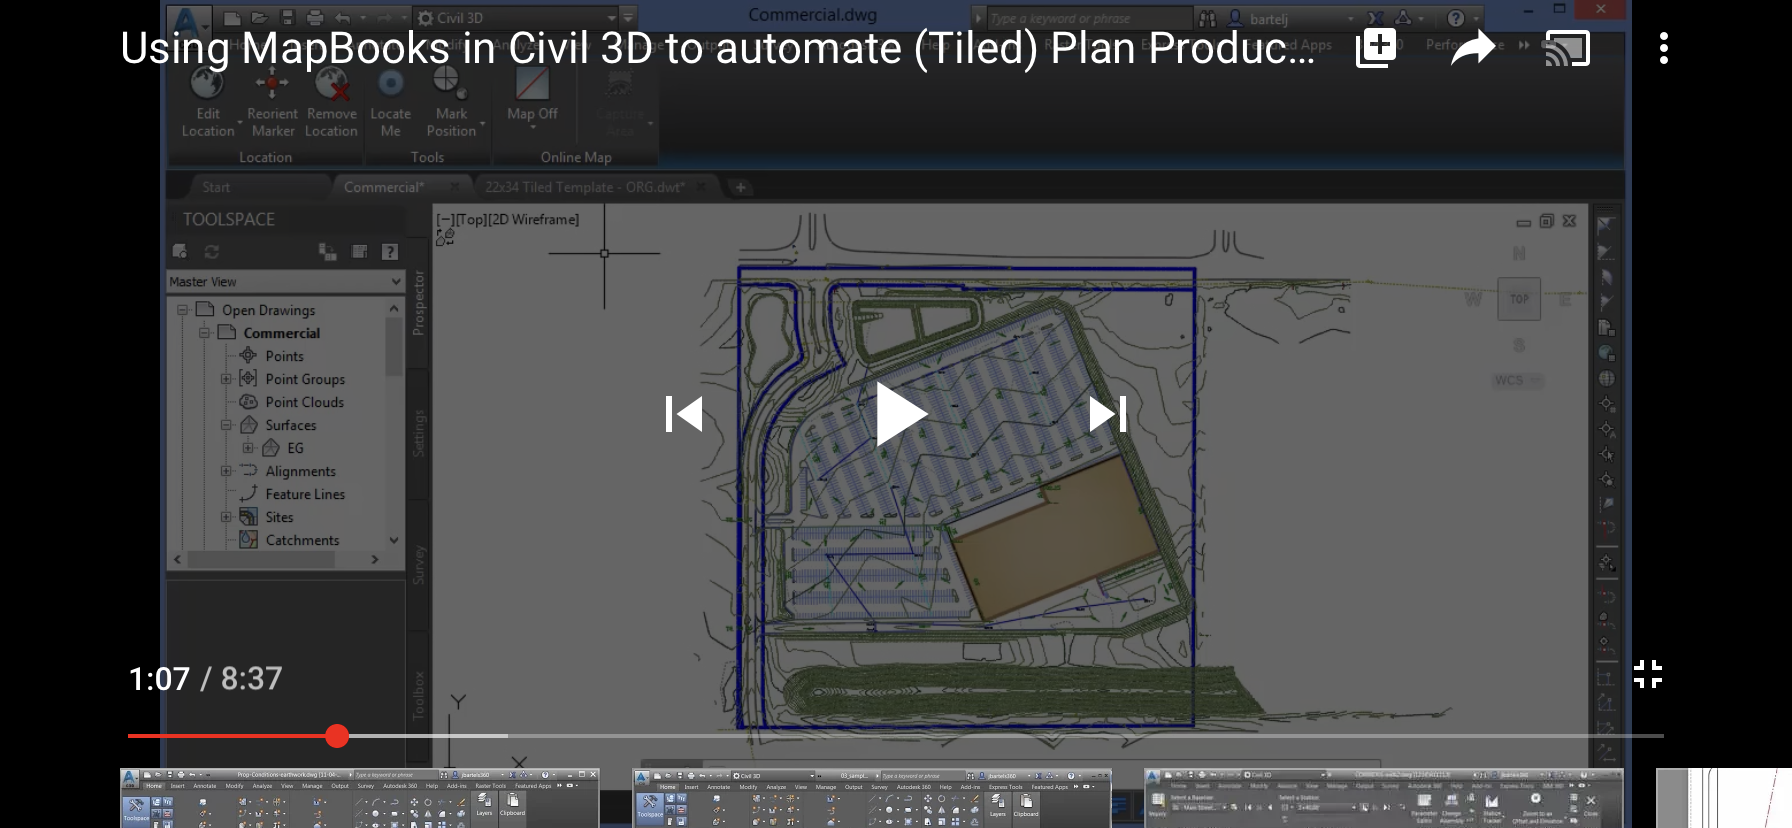Click the Online Map panel label
The height and width of the screenshot is (828, 1792).
[576, 157]
